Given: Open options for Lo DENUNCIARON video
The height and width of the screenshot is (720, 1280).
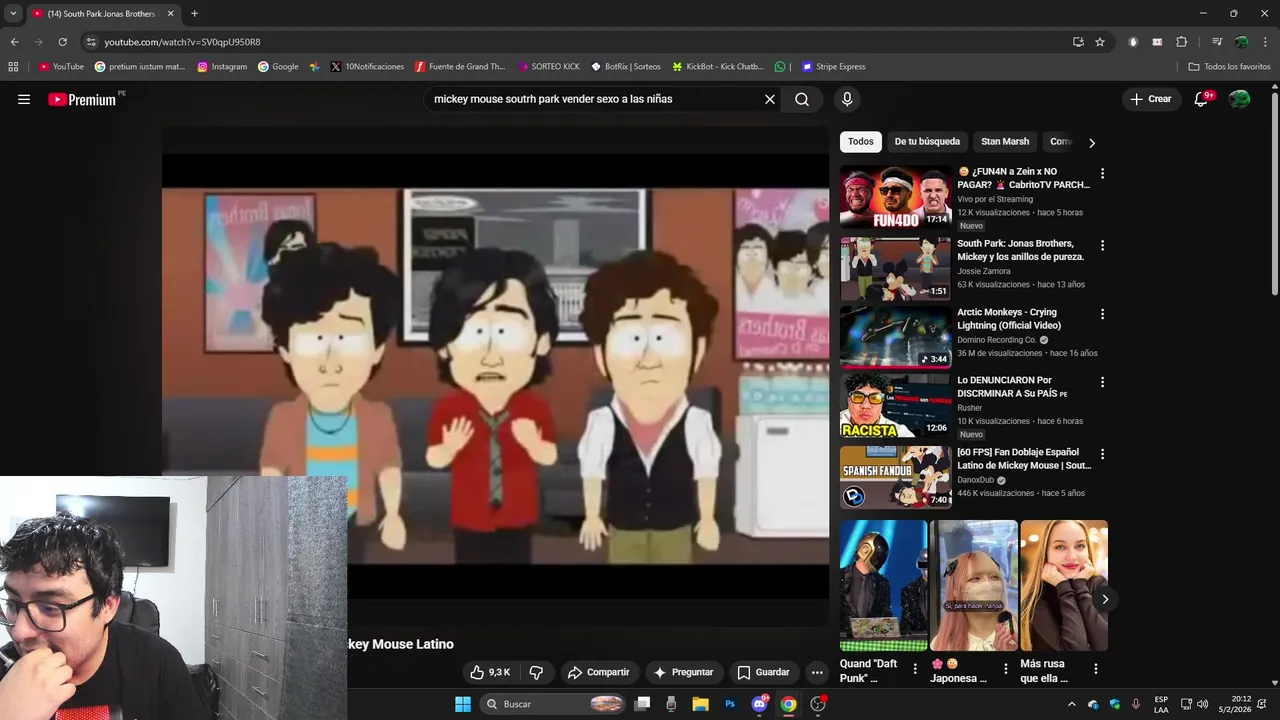Looking at the screenshot, I should coord(1102,382).
